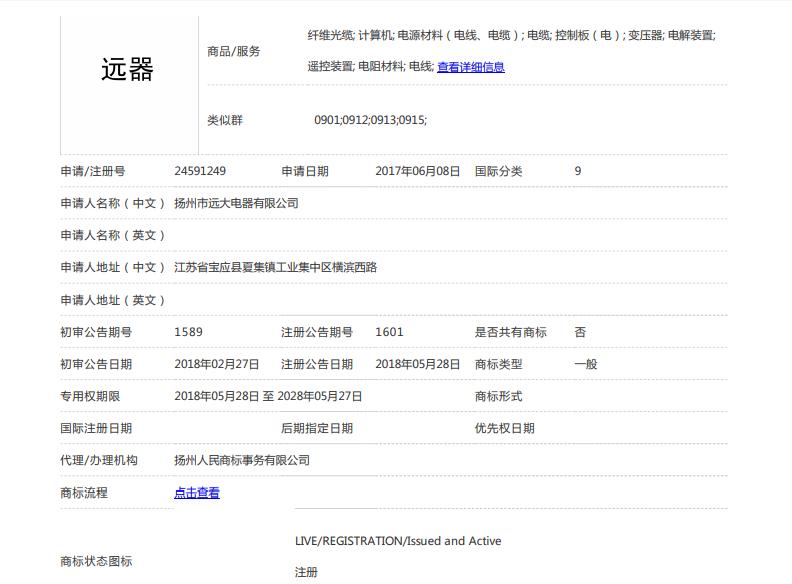Click the 初审公告日期 label

pos(96,364)
